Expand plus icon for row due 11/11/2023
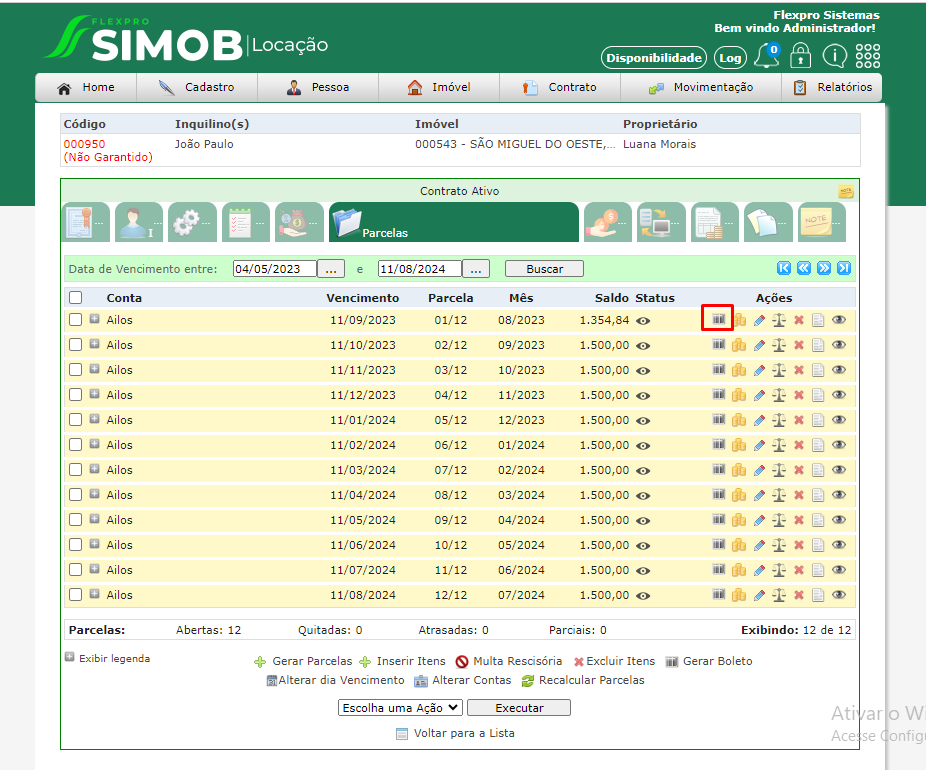This screenshot has height=770, width=926. (x=94, y=369)
